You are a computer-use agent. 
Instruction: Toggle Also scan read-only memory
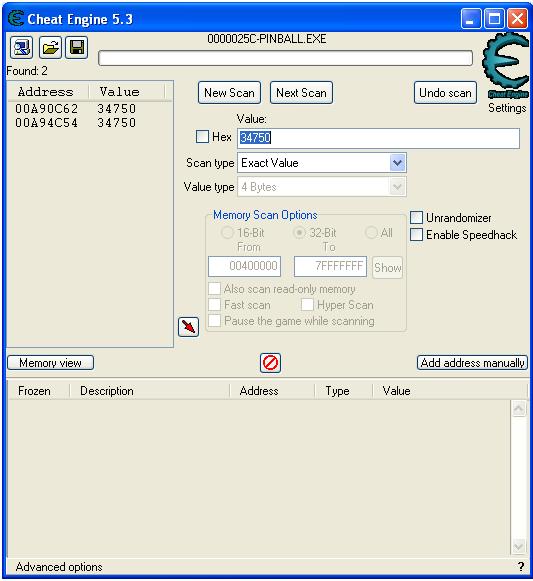[214, 289]
